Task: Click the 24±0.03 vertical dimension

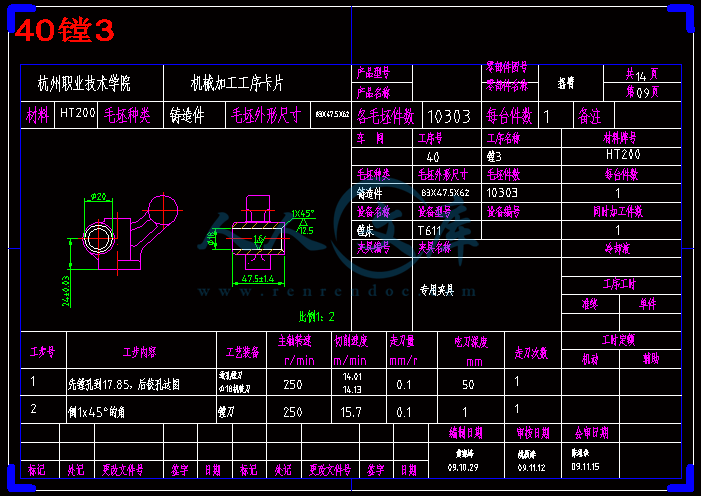Action: 66,291
